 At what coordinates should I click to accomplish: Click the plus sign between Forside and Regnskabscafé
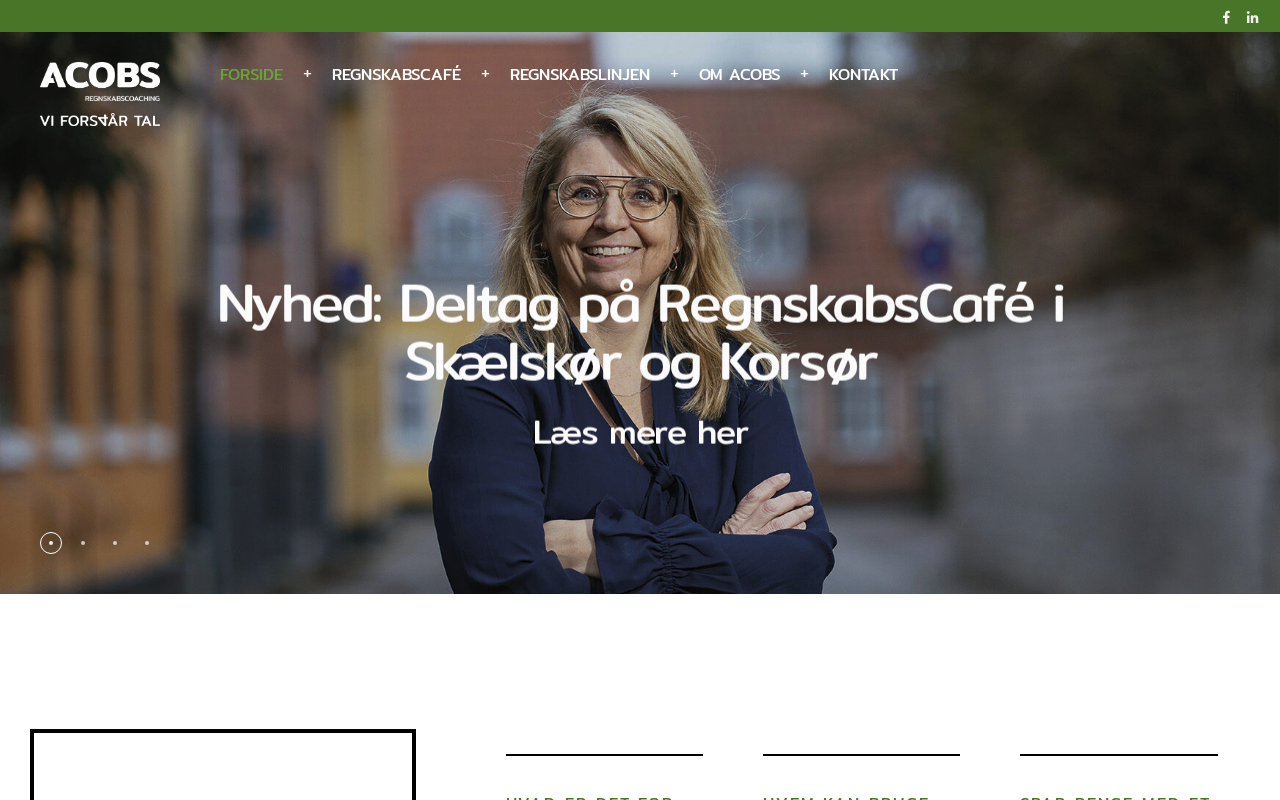point(307,73)
